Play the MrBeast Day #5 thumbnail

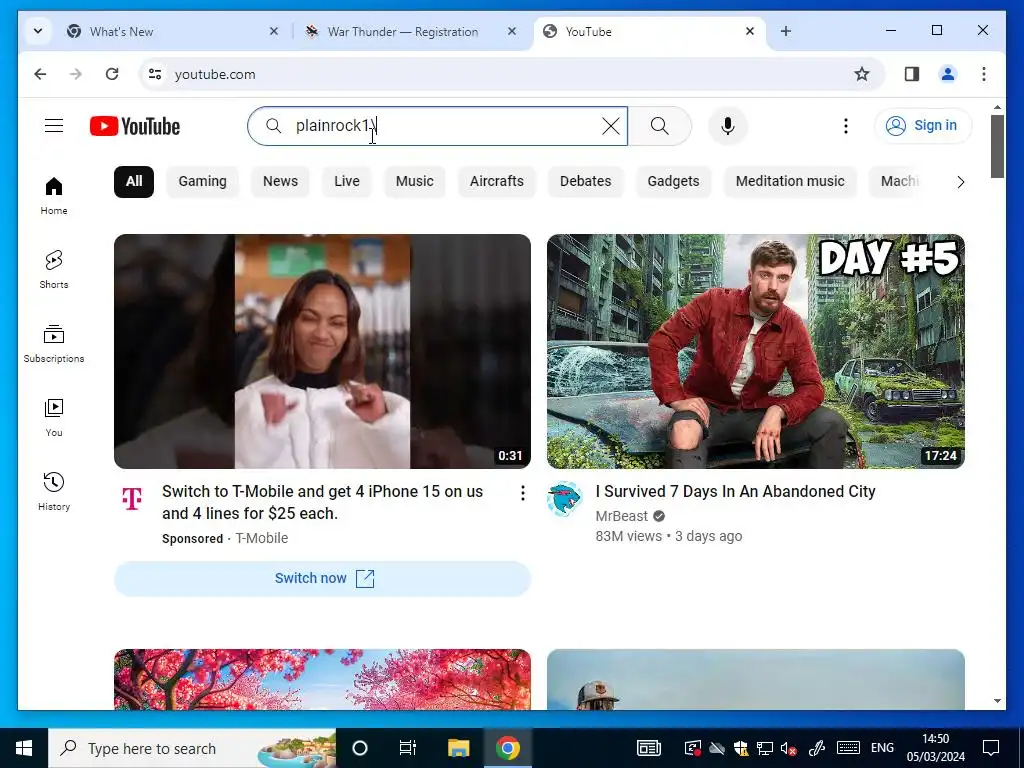[x=756, y=351]
